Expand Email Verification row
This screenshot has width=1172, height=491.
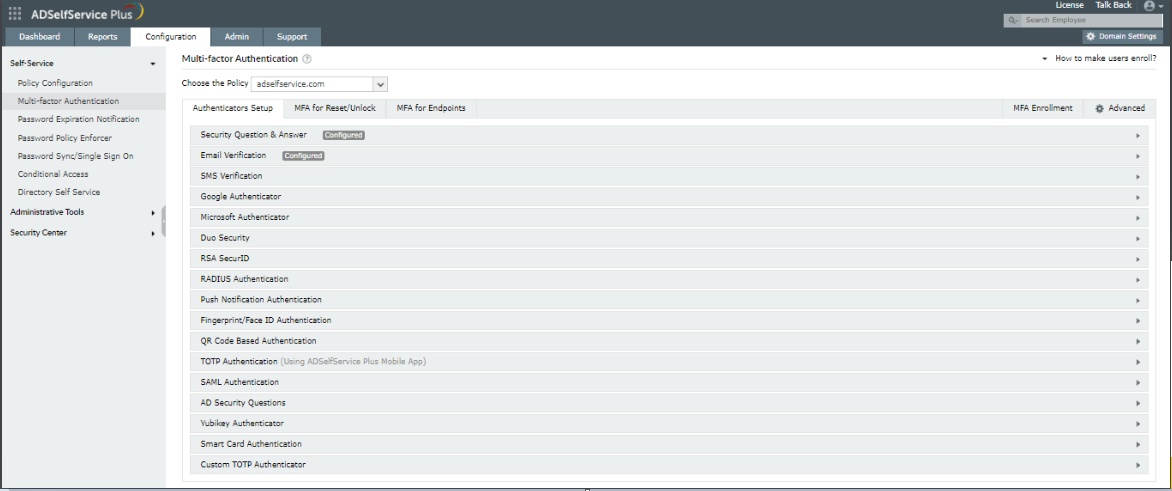click(670, 155)
